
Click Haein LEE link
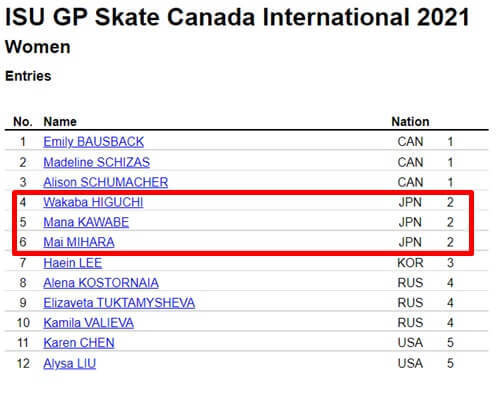73,263
